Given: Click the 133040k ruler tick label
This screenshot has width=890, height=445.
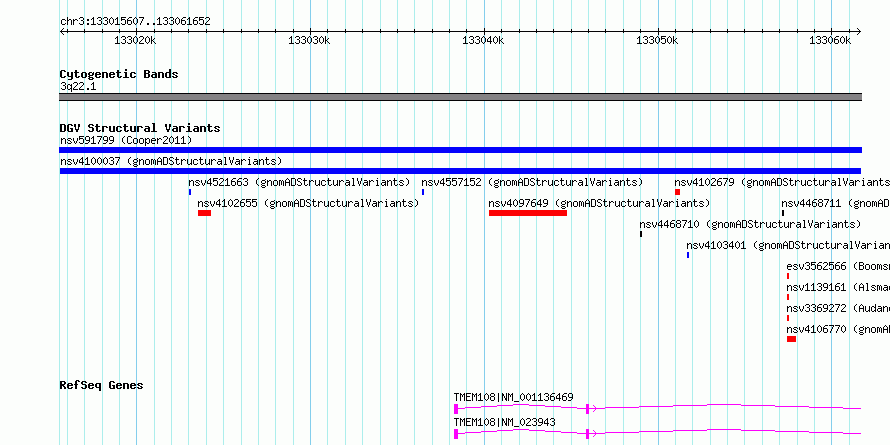Looking at the screenshot, I should pyautogui.click(x=483, y=40).
